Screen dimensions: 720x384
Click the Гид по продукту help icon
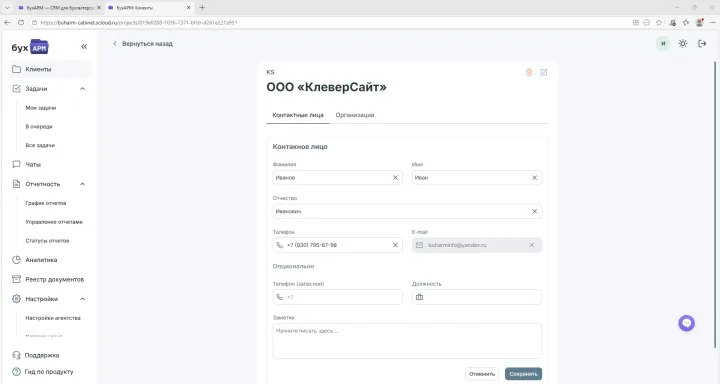point(17,372)
